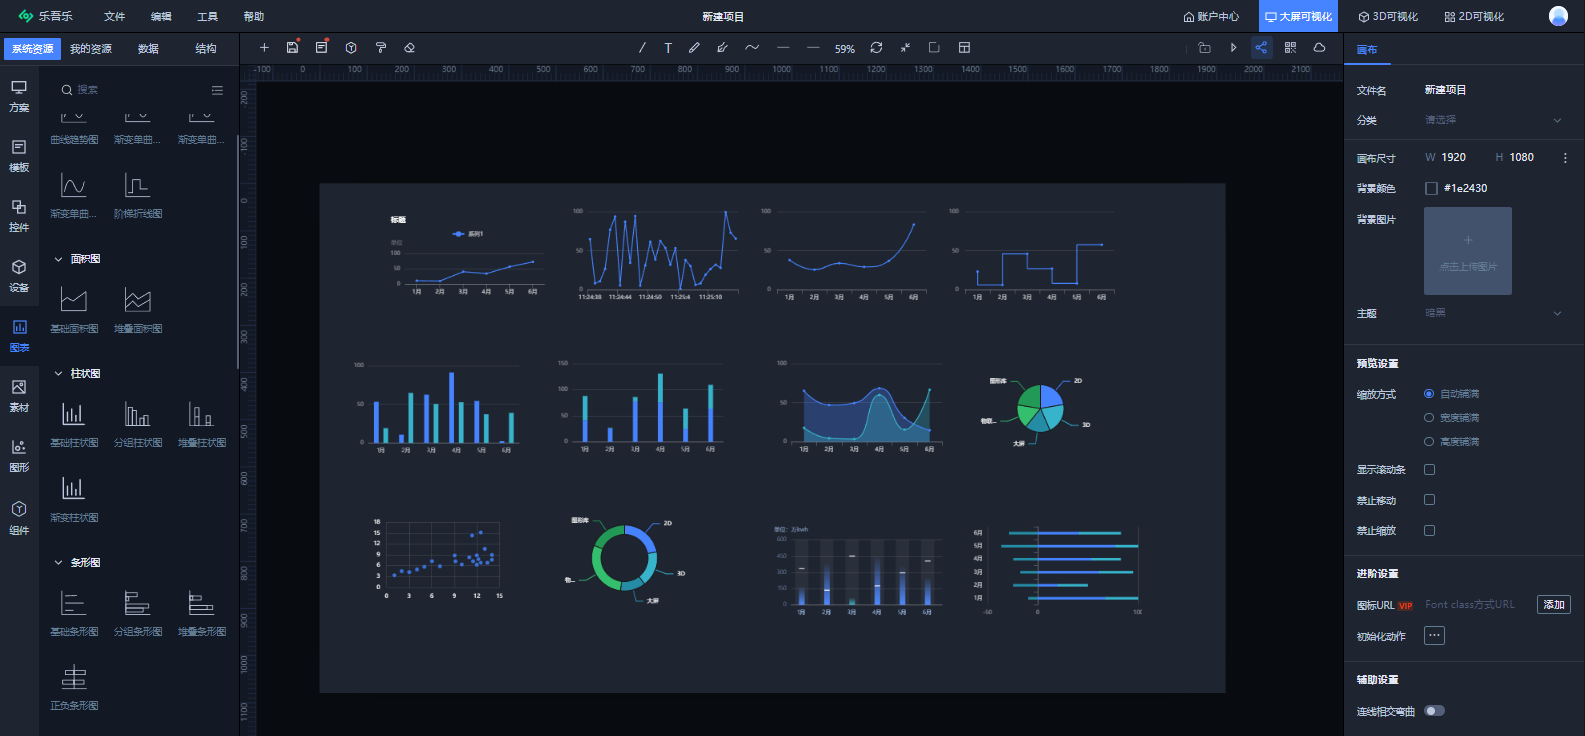Click the fit-to-screen shrink arrows icon

(905, 48)
